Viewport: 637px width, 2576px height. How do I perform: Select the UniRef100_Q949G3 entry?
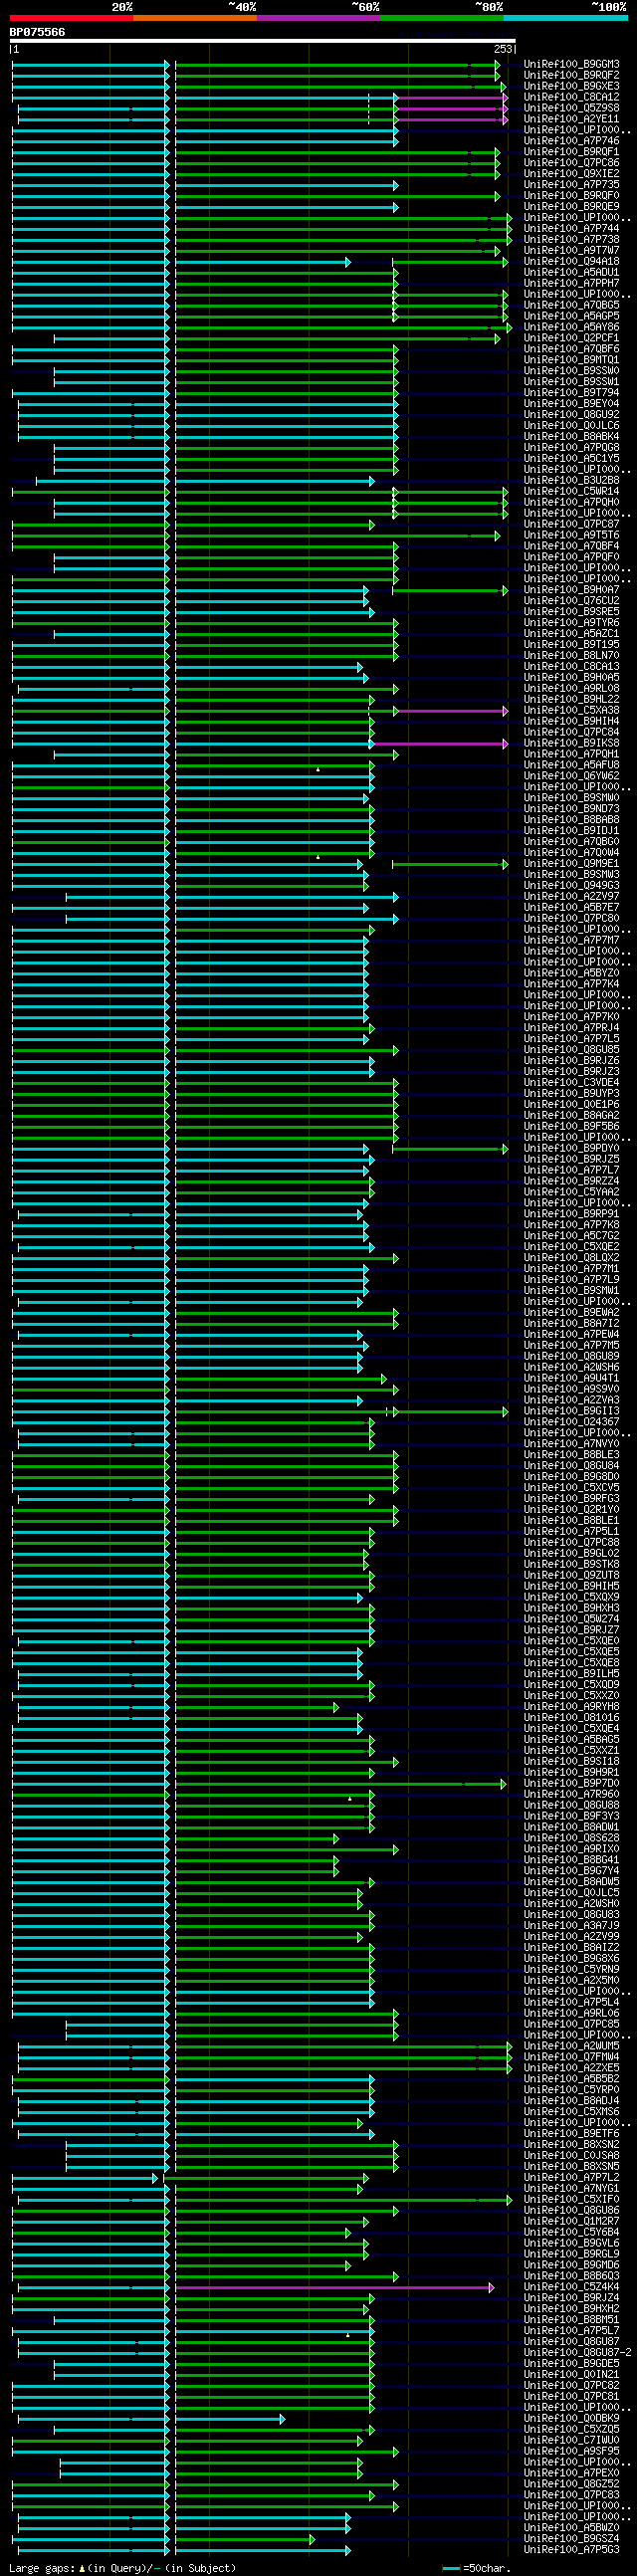[x=571, y=886]
